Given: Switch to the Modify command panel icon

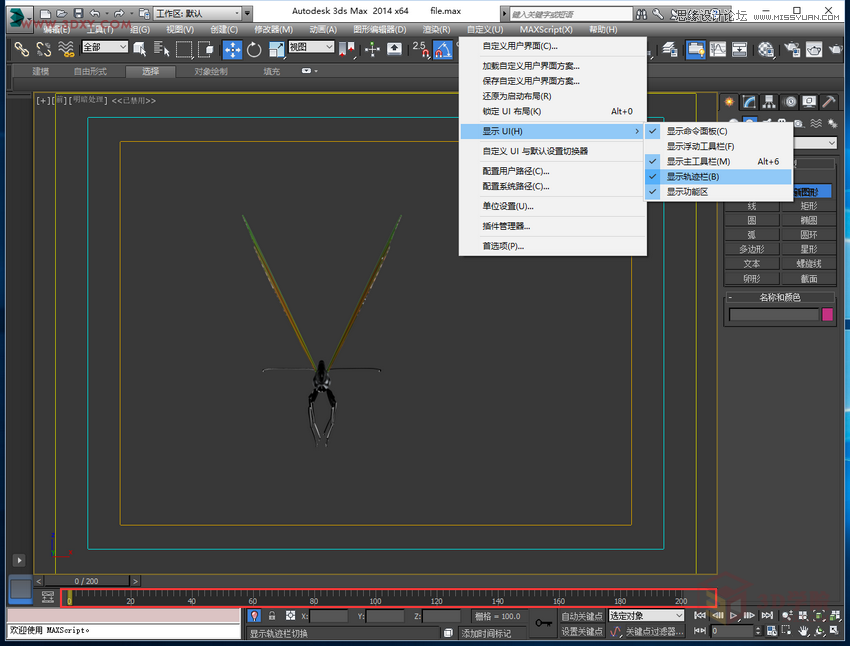Looking at the screenshot, I should (748, 101).
